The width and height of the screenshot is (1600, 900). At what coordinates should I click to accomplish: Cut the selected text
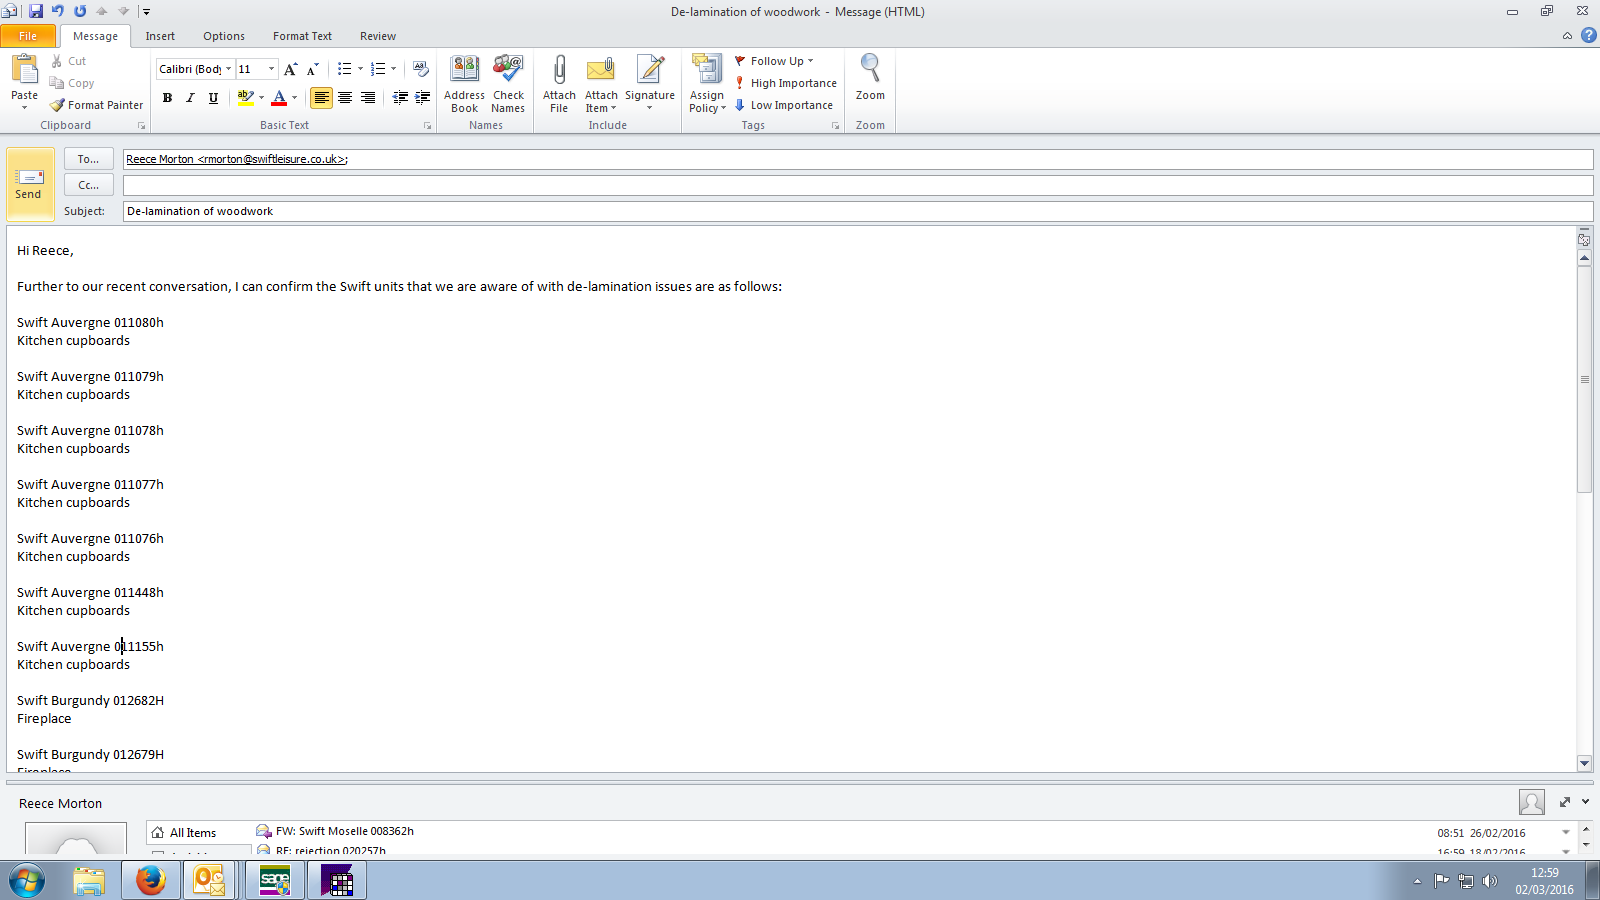click(68, 61)
